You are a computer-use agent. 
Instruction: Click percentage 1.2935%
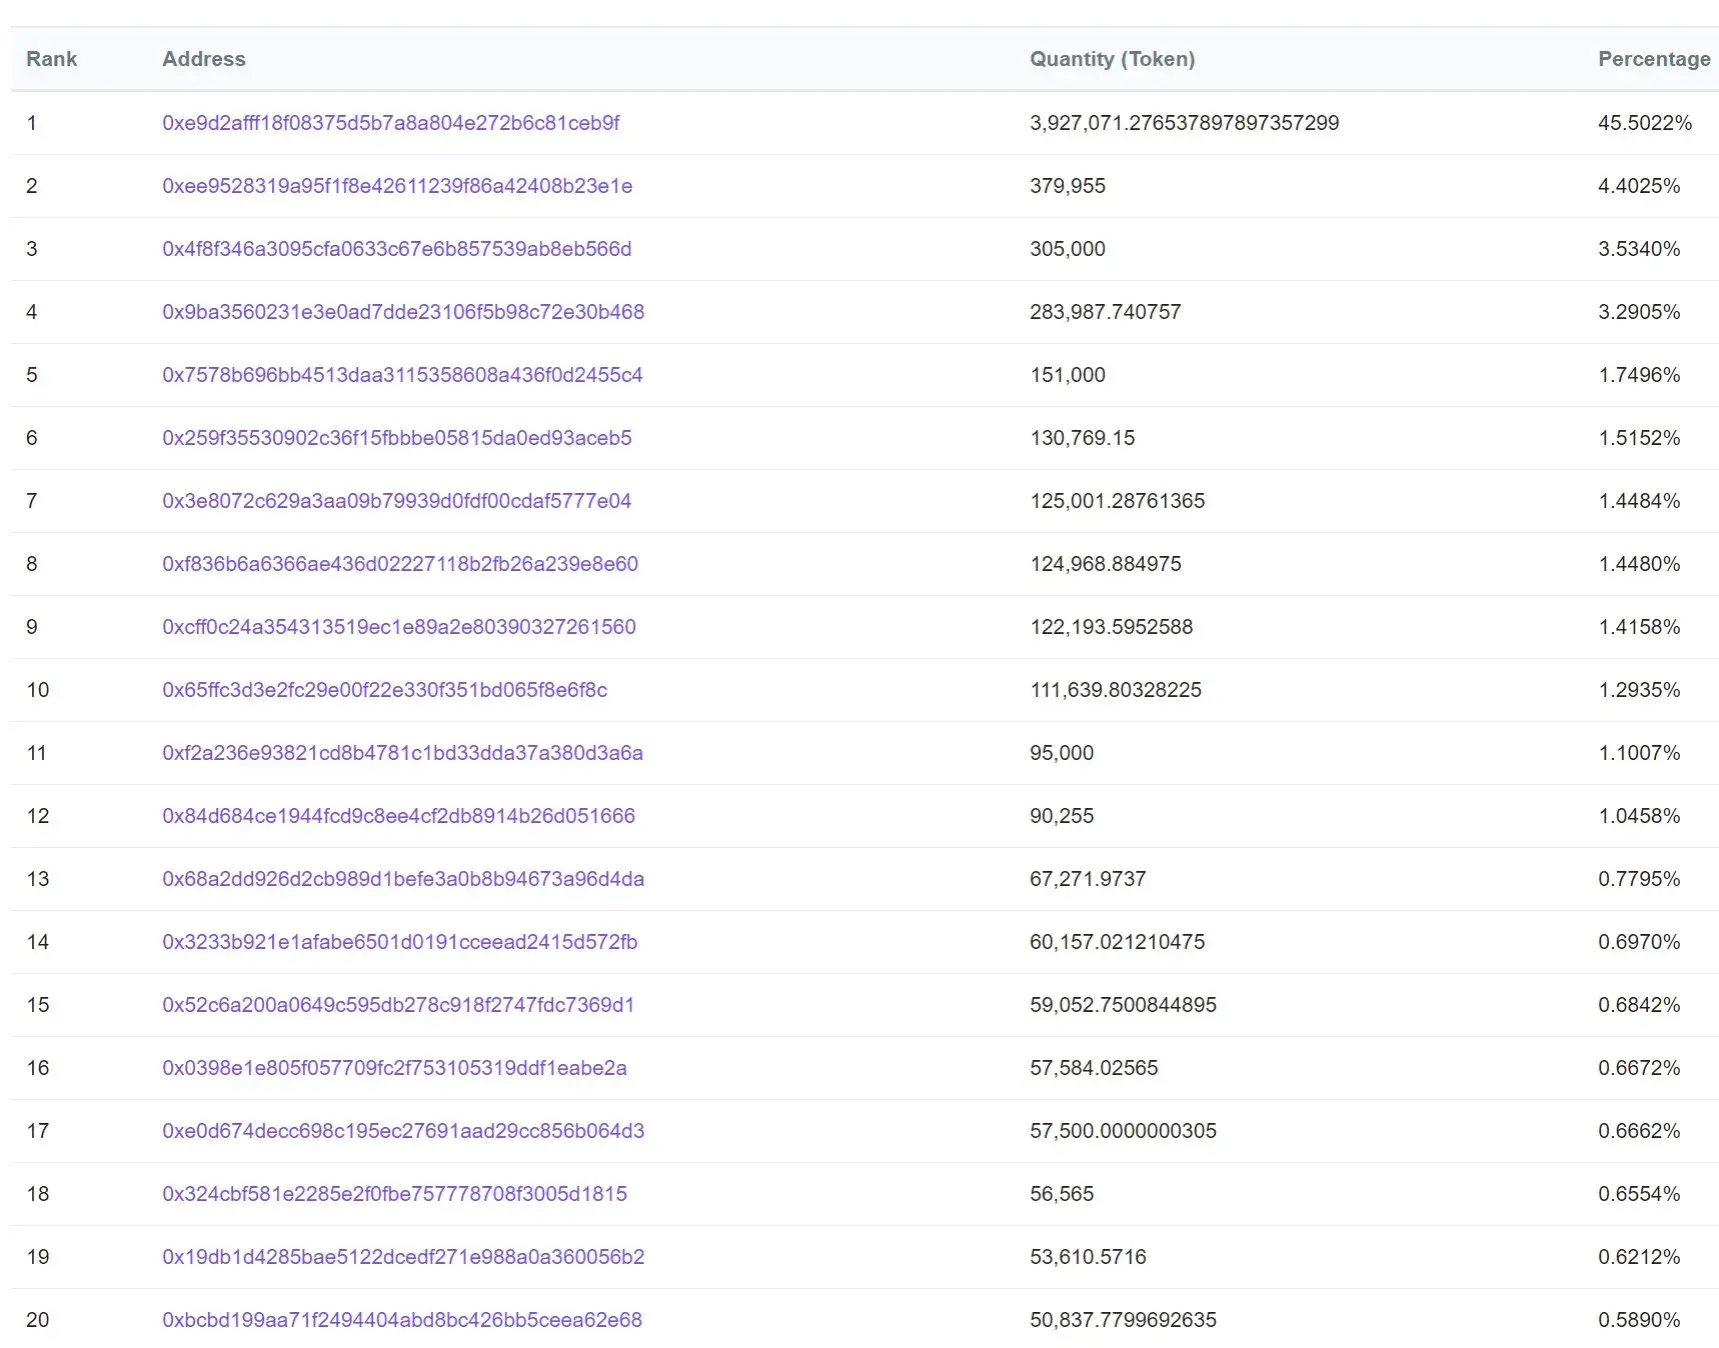click(1639, 690)
